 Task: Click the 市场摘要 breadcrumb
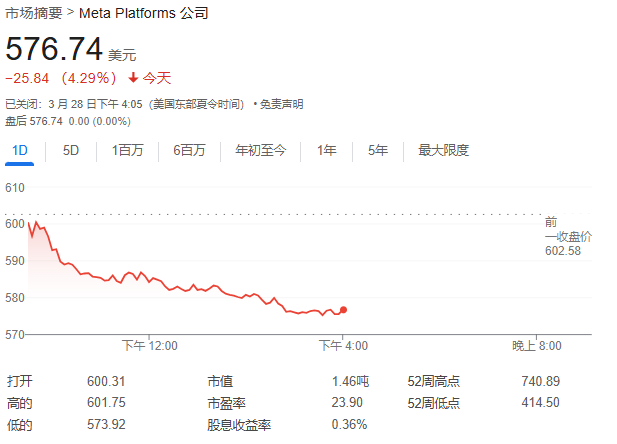(x=33, y=13)
